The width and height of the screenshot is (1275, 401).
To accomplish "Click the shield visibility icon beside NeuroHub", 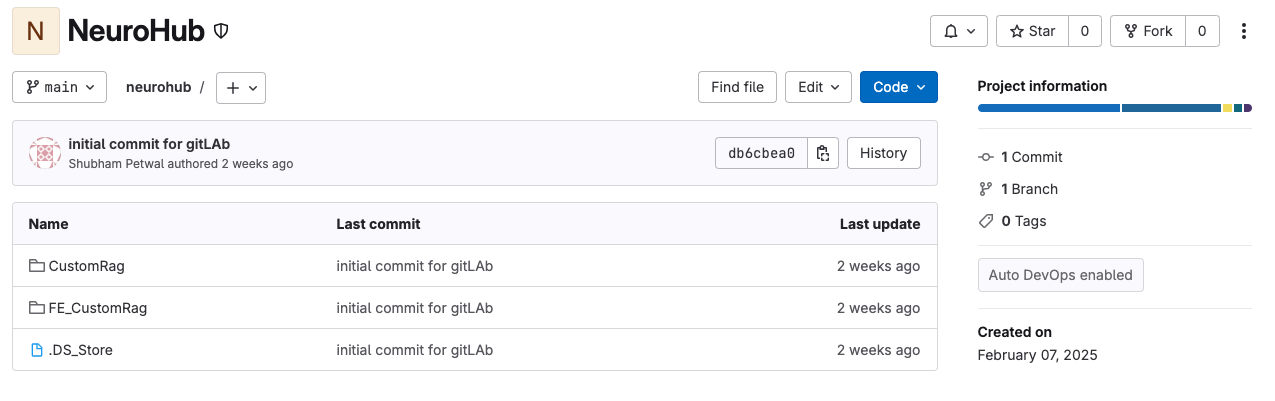I will click(222, 31).
